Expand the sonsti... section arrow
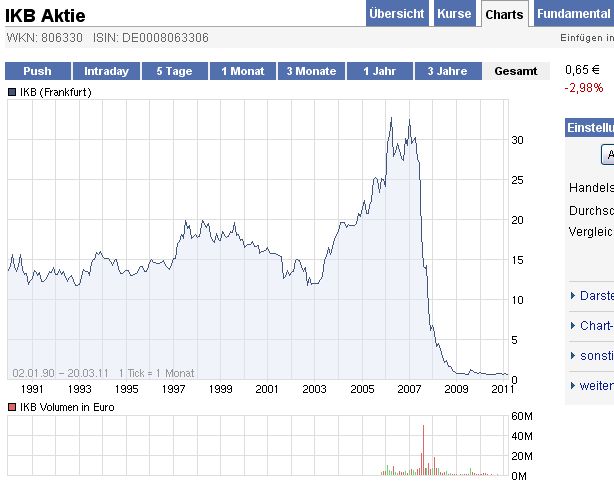The width and height of the screenshot is (614, 486). (573, 356)
